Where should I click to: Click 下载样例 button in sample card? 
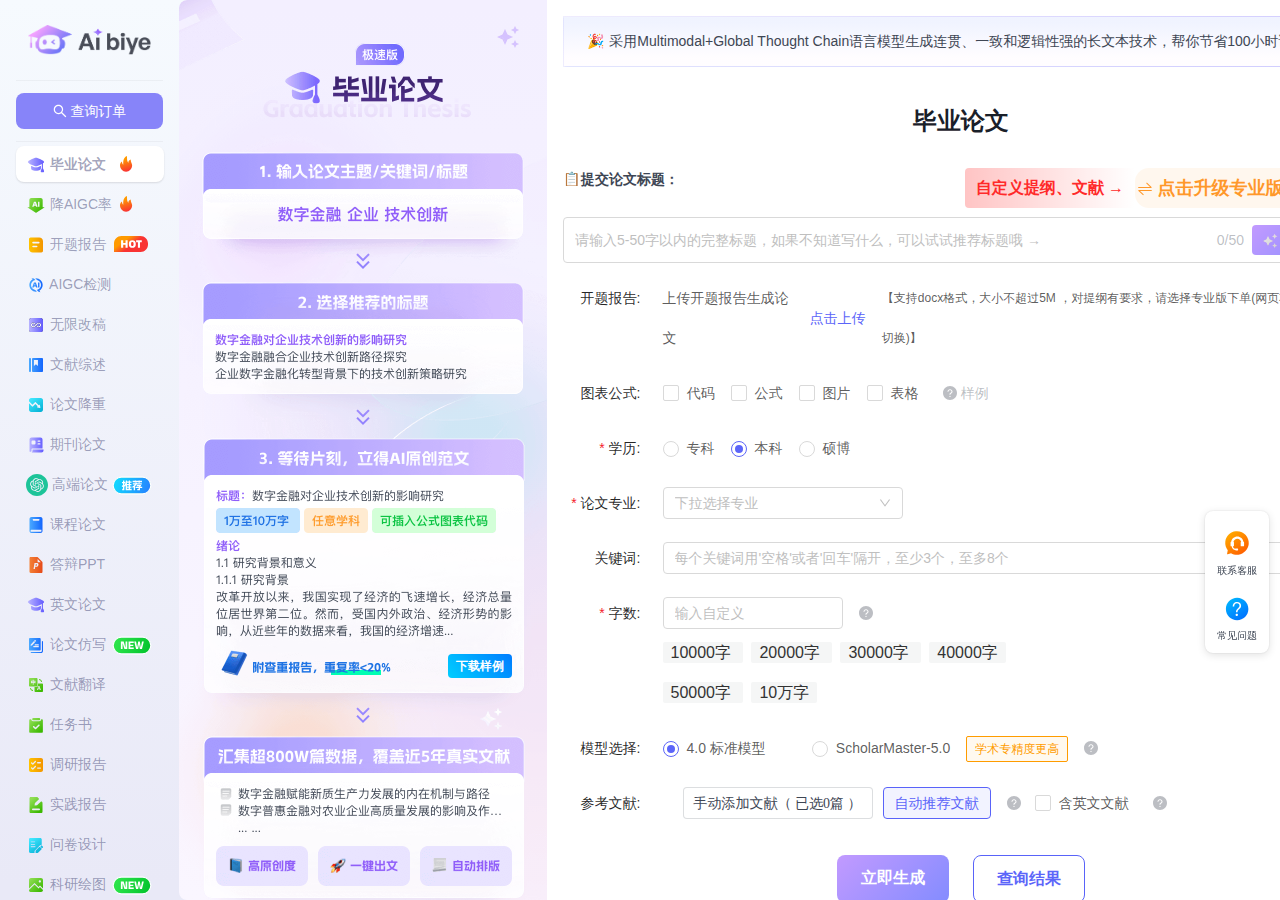480,666
